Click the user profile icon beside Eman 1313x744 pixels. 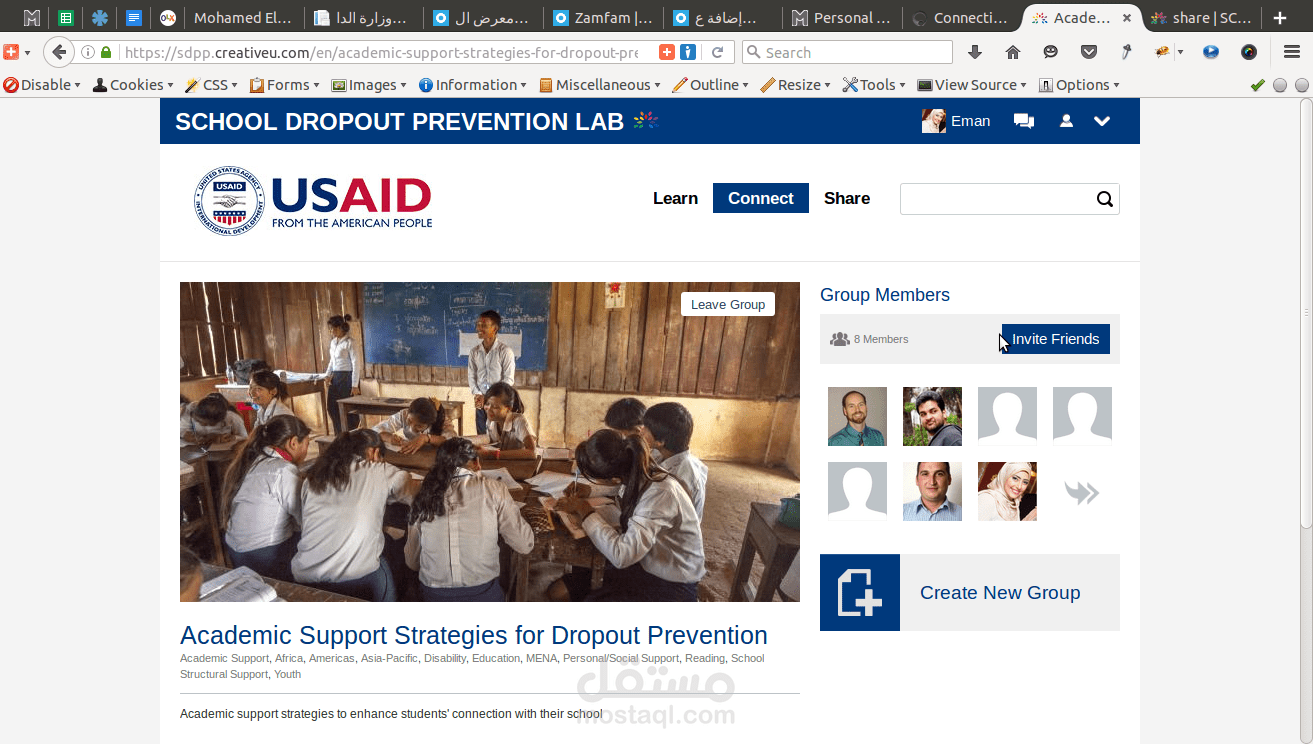click(x=1066, y=121)
